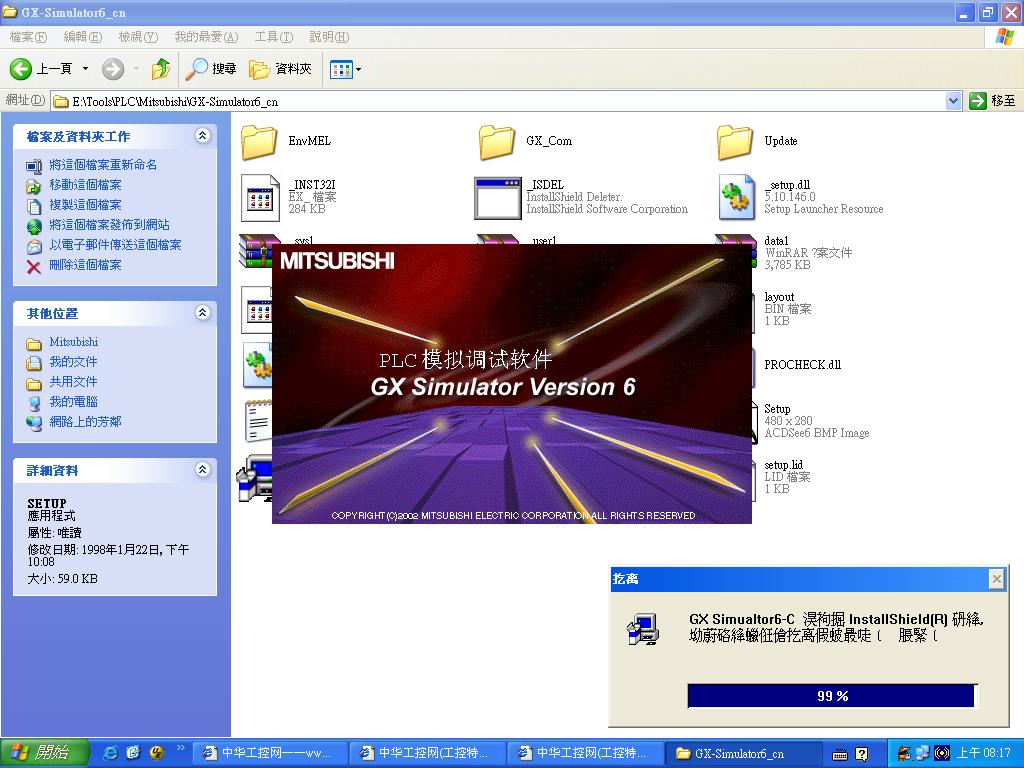Select the setup.lid file name
Image resolution: width=1024 pixels, height=768 pixels.
point(784,466)
